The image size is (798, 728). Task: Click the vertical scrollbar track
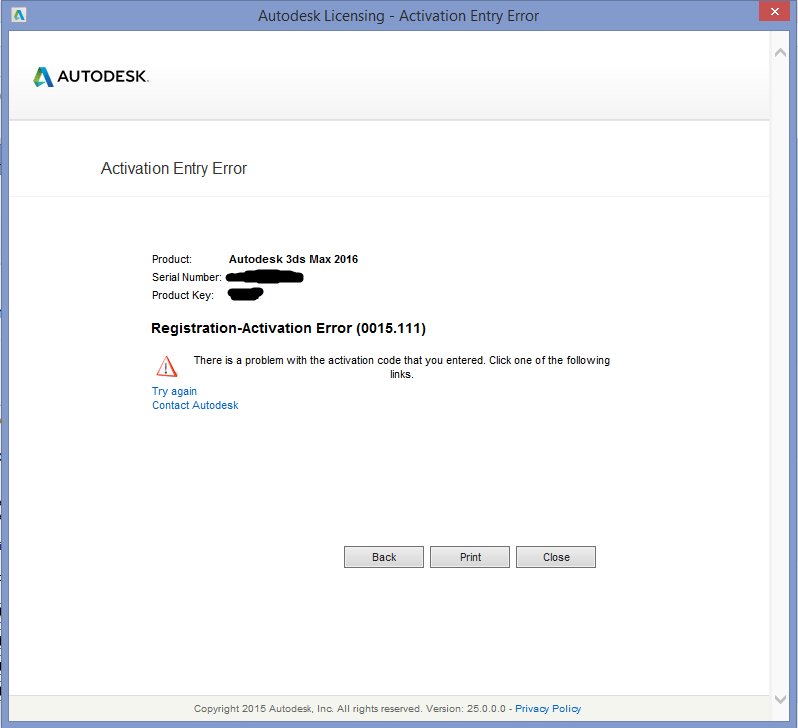tap(780, 376)
